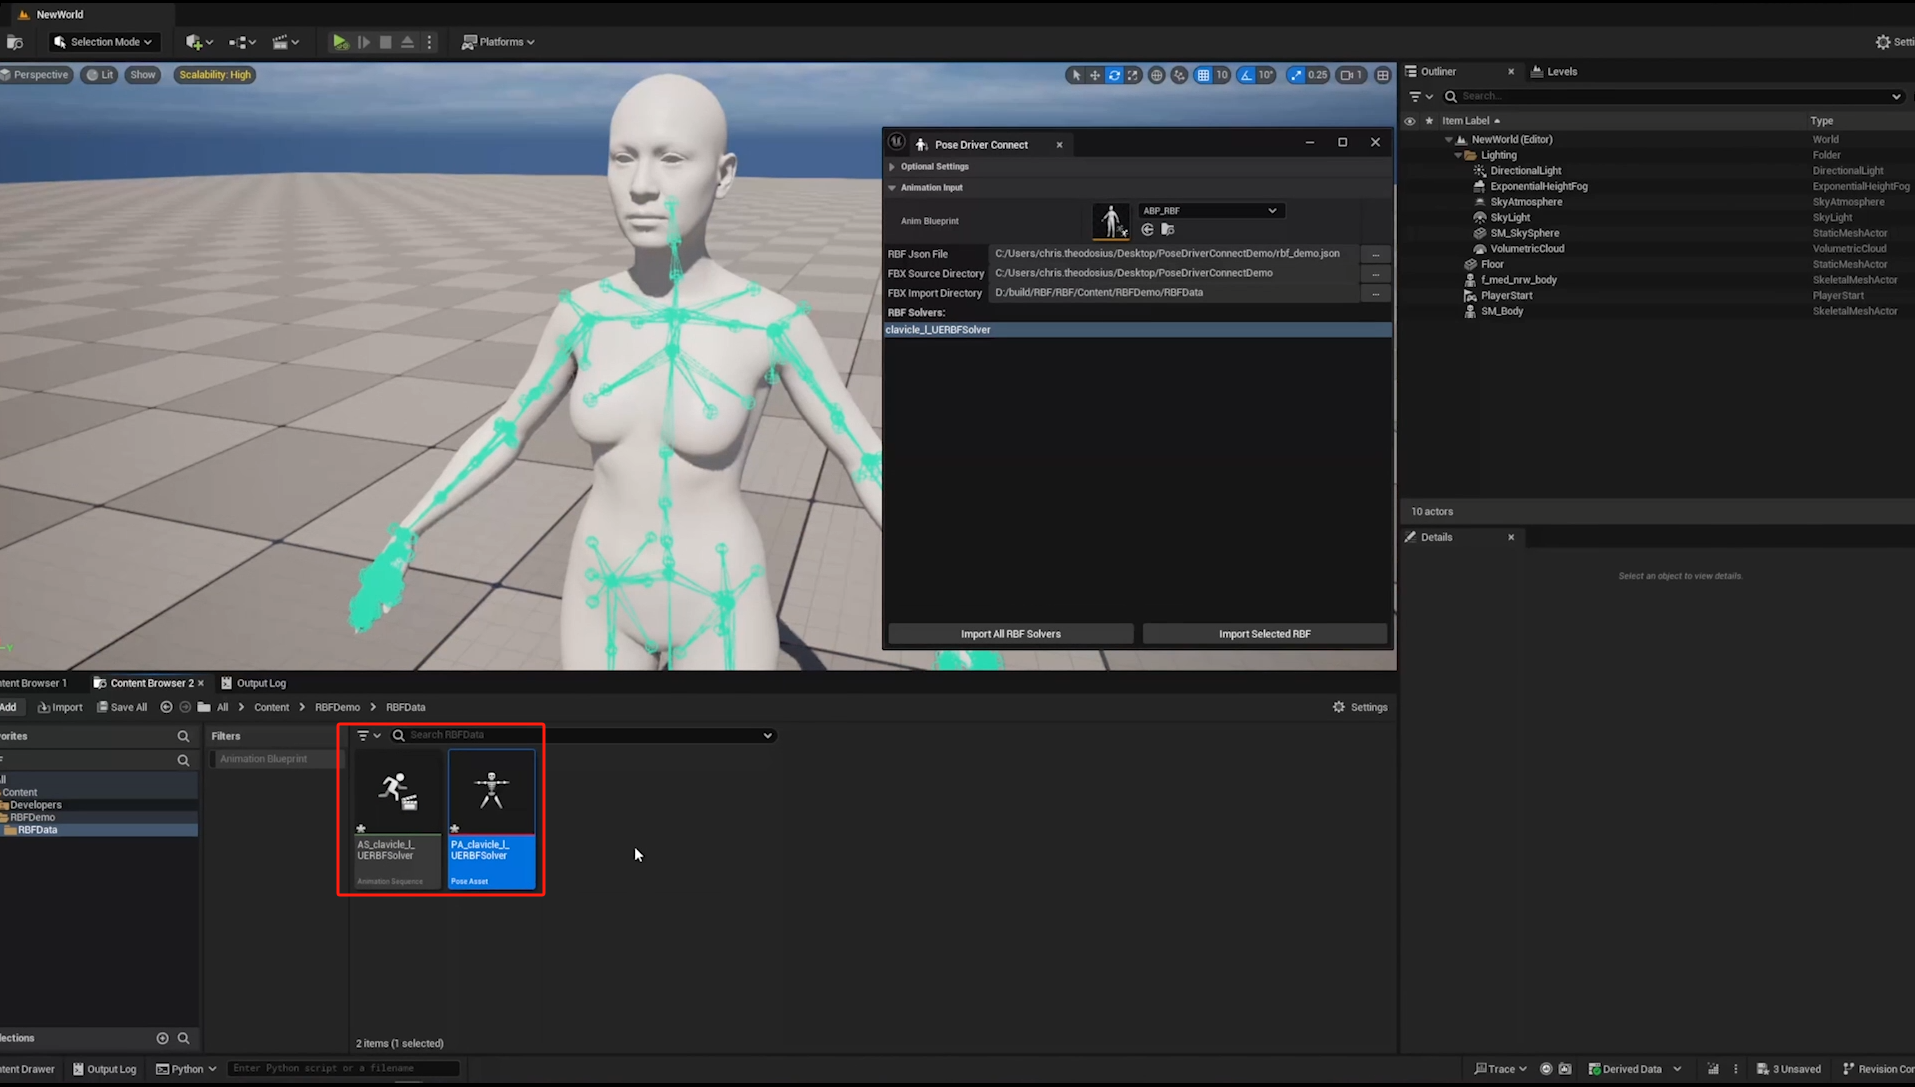The width and height of the screenshot is (1915, 1087).
Task: Click the Play in Editor button
Action: point(340,42)
